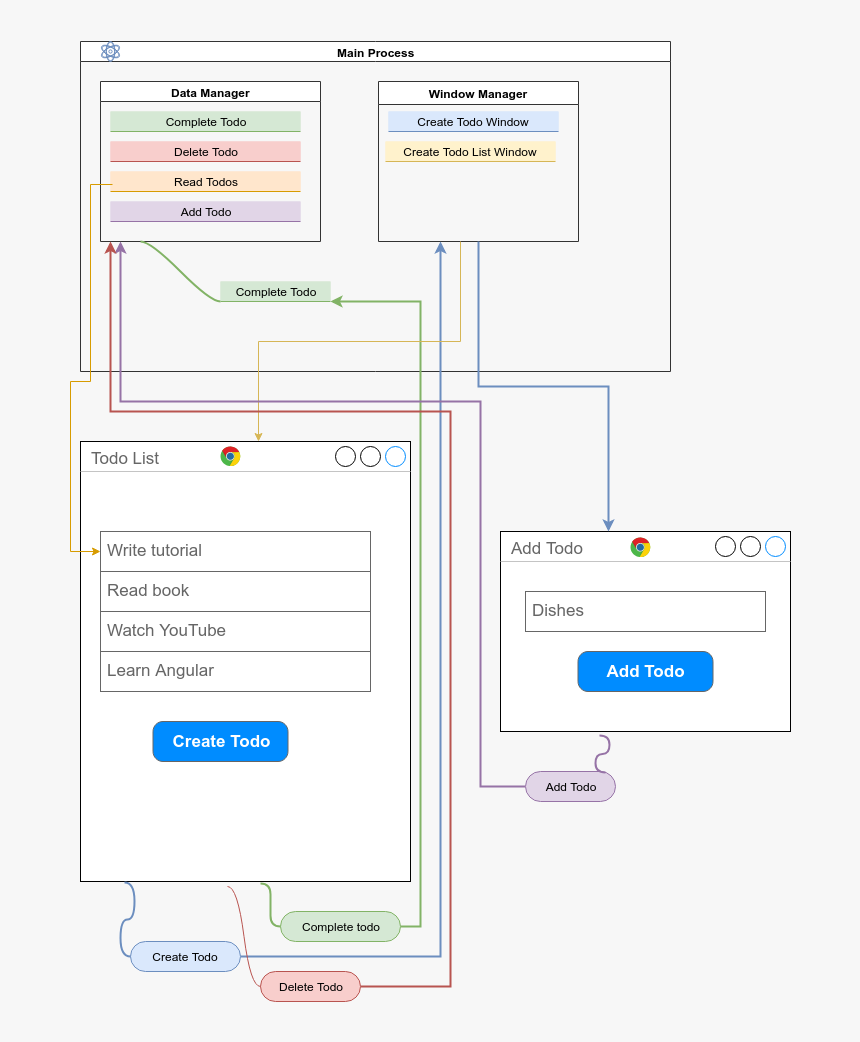Screen dimensions: 860x1042
Task: Click purple Add Todo in Data Manager
Action: click(x=205, y=211)
